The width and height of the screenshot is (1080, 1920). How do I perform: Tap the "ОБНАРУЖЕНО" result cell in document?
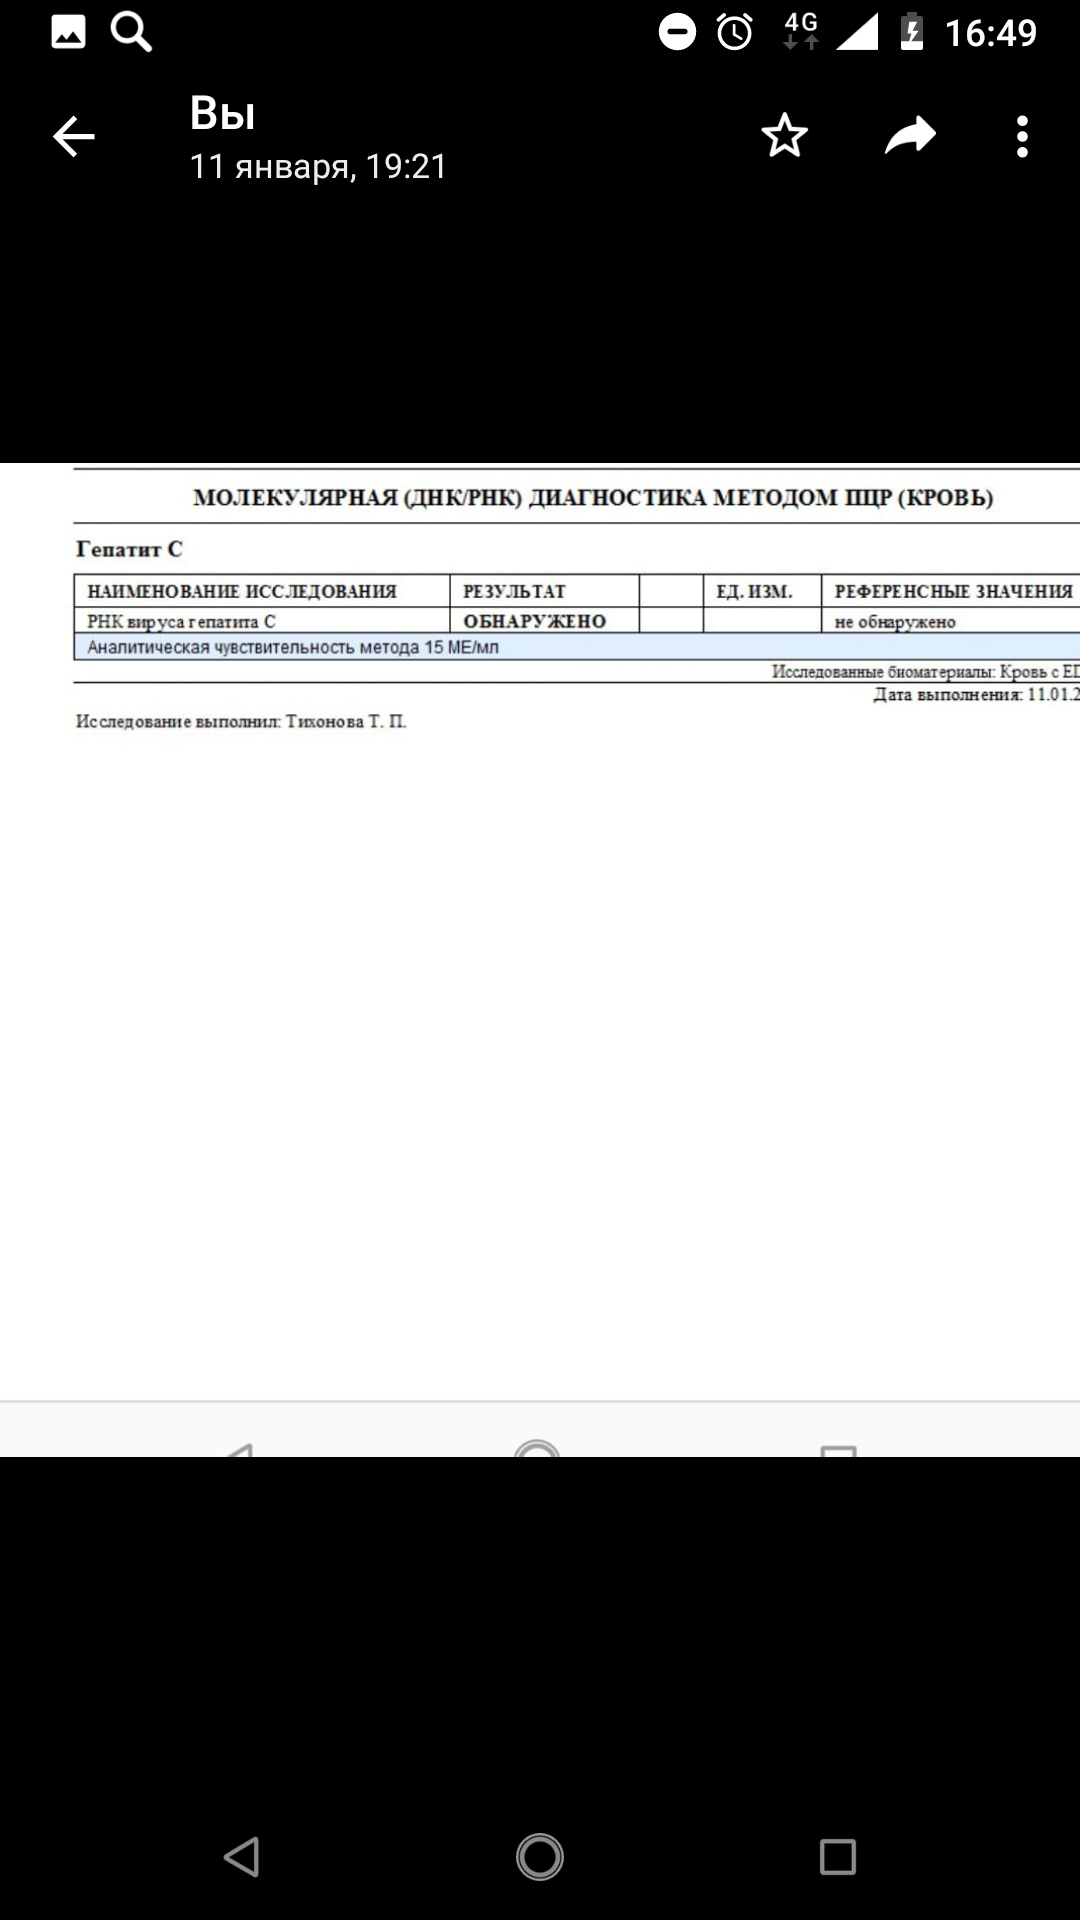[535, 621]
